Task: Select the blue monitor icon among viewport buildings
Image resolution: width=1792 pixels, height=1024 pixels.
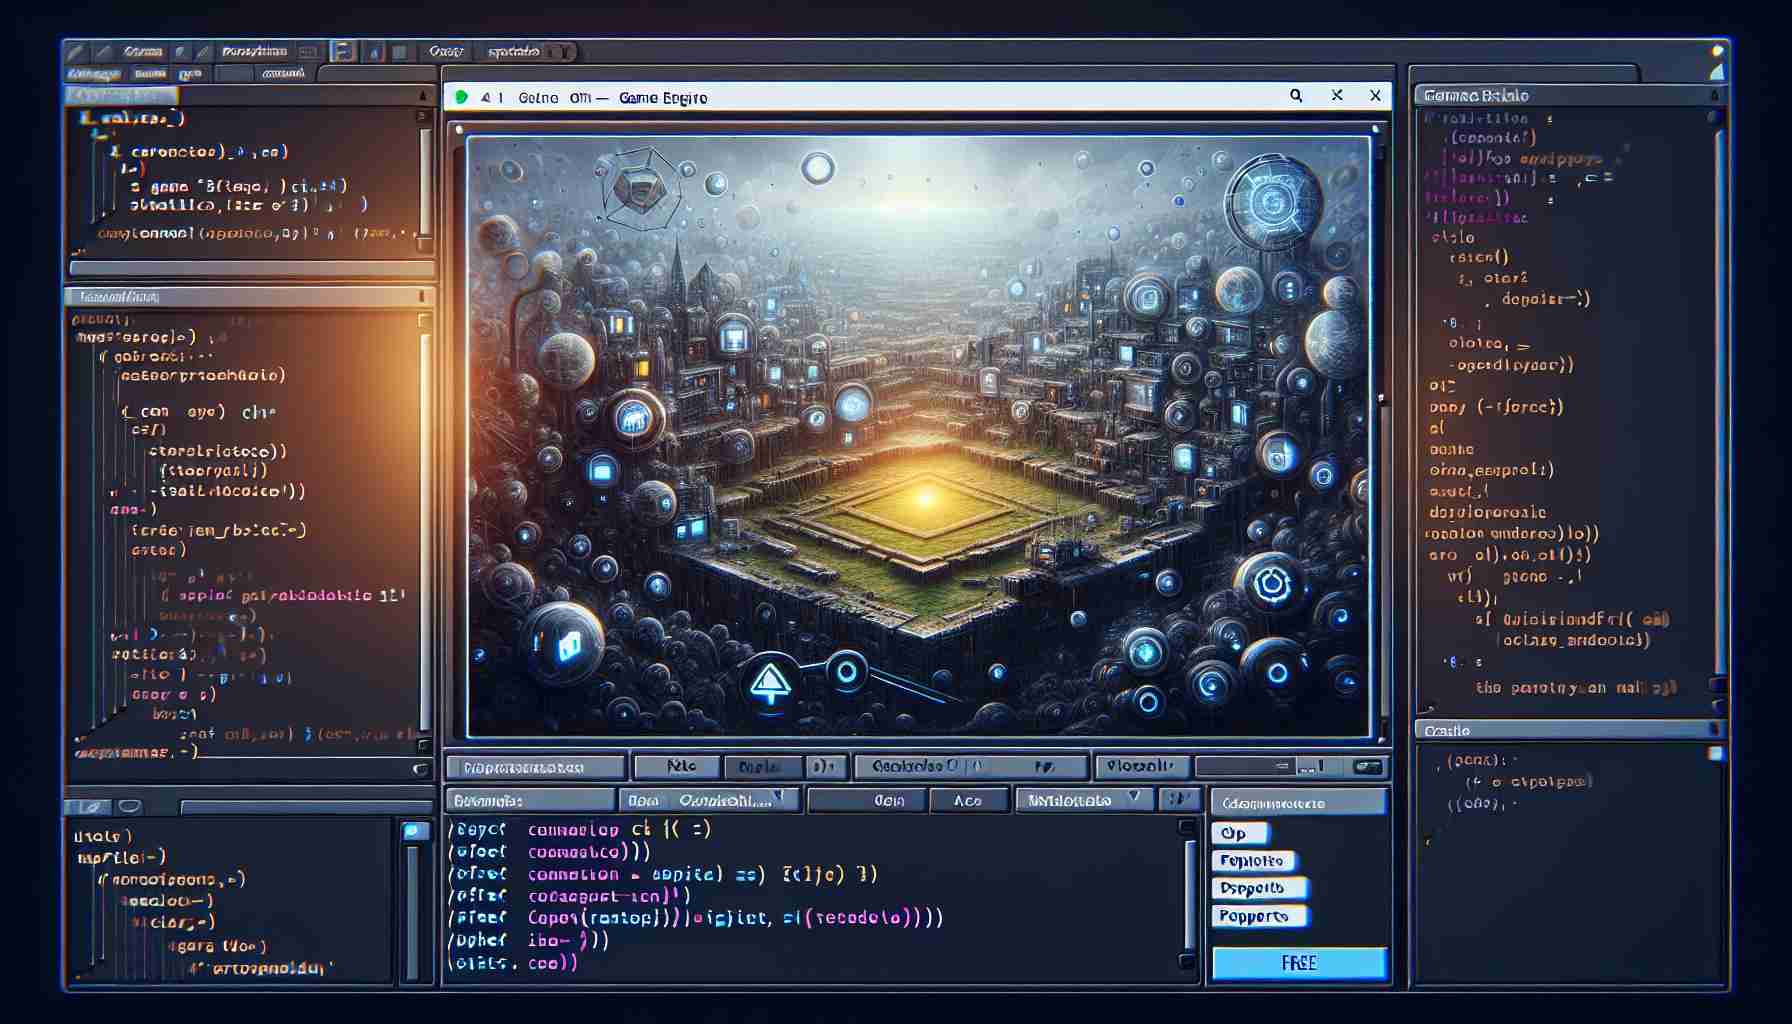Action: 735,337
